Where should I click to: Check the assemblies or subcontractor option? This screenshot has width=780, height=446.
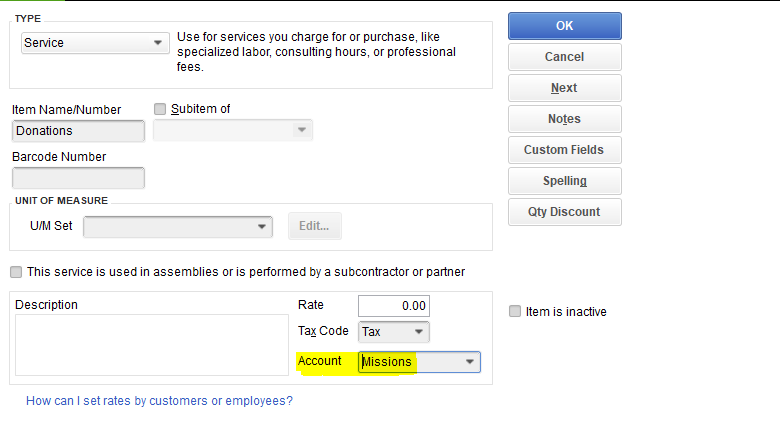[x=16, y=272]
